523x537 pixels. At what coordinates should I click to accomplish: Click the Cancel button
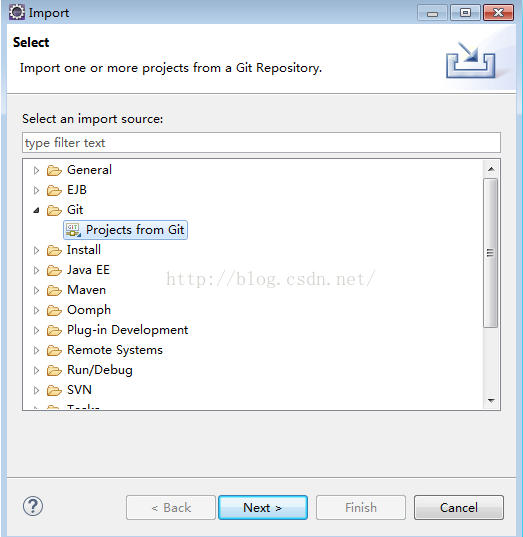pos(459,507)
